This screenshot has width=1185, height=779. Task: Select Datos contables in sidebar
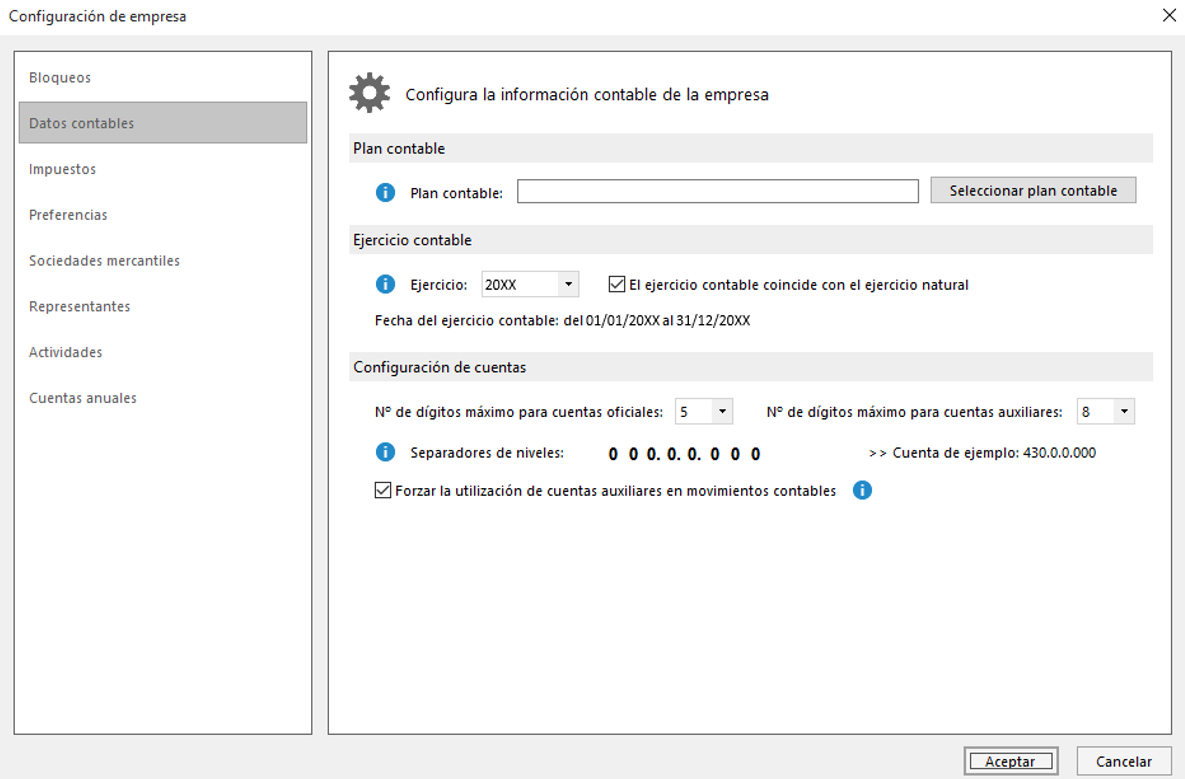[162, 122]
